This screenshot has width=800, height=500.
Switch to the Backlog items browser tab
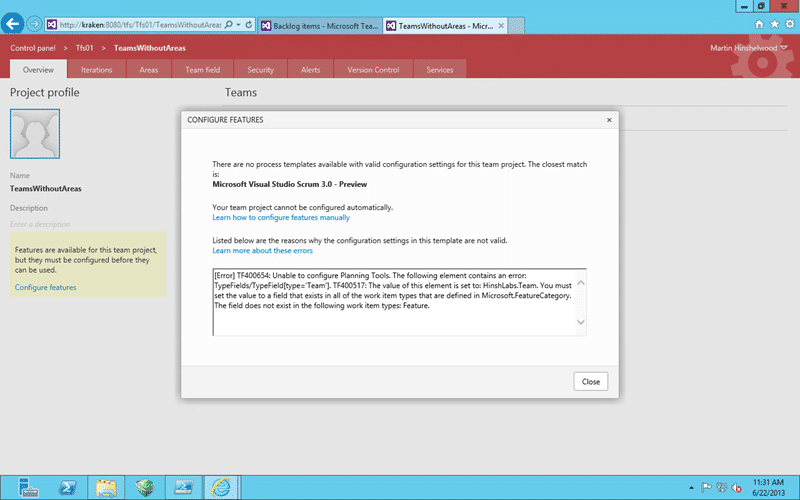(x=320, y=26)
